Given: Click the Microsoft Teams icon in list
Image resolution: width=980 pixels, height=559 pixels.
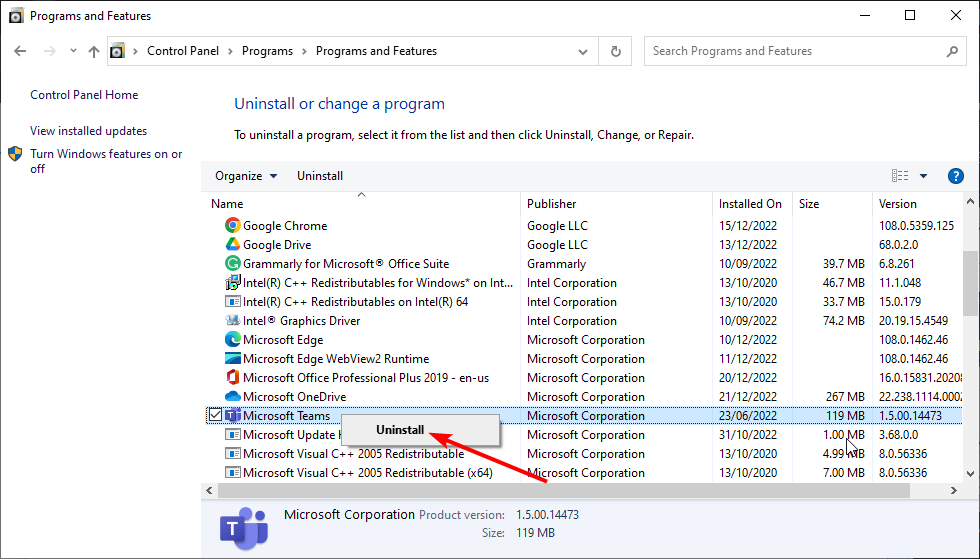Looking at the screenshot, I should (232, 415).
